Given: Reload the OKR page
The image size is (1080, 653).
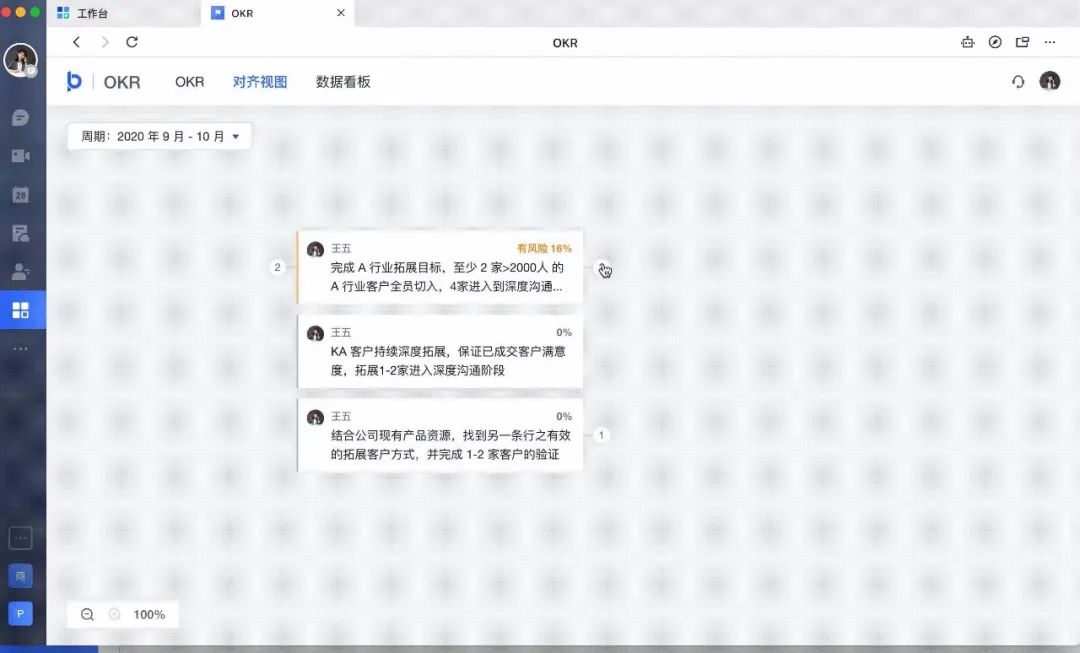Looking at the screenshot, I should pyautogui.click(x=132, y=42).
